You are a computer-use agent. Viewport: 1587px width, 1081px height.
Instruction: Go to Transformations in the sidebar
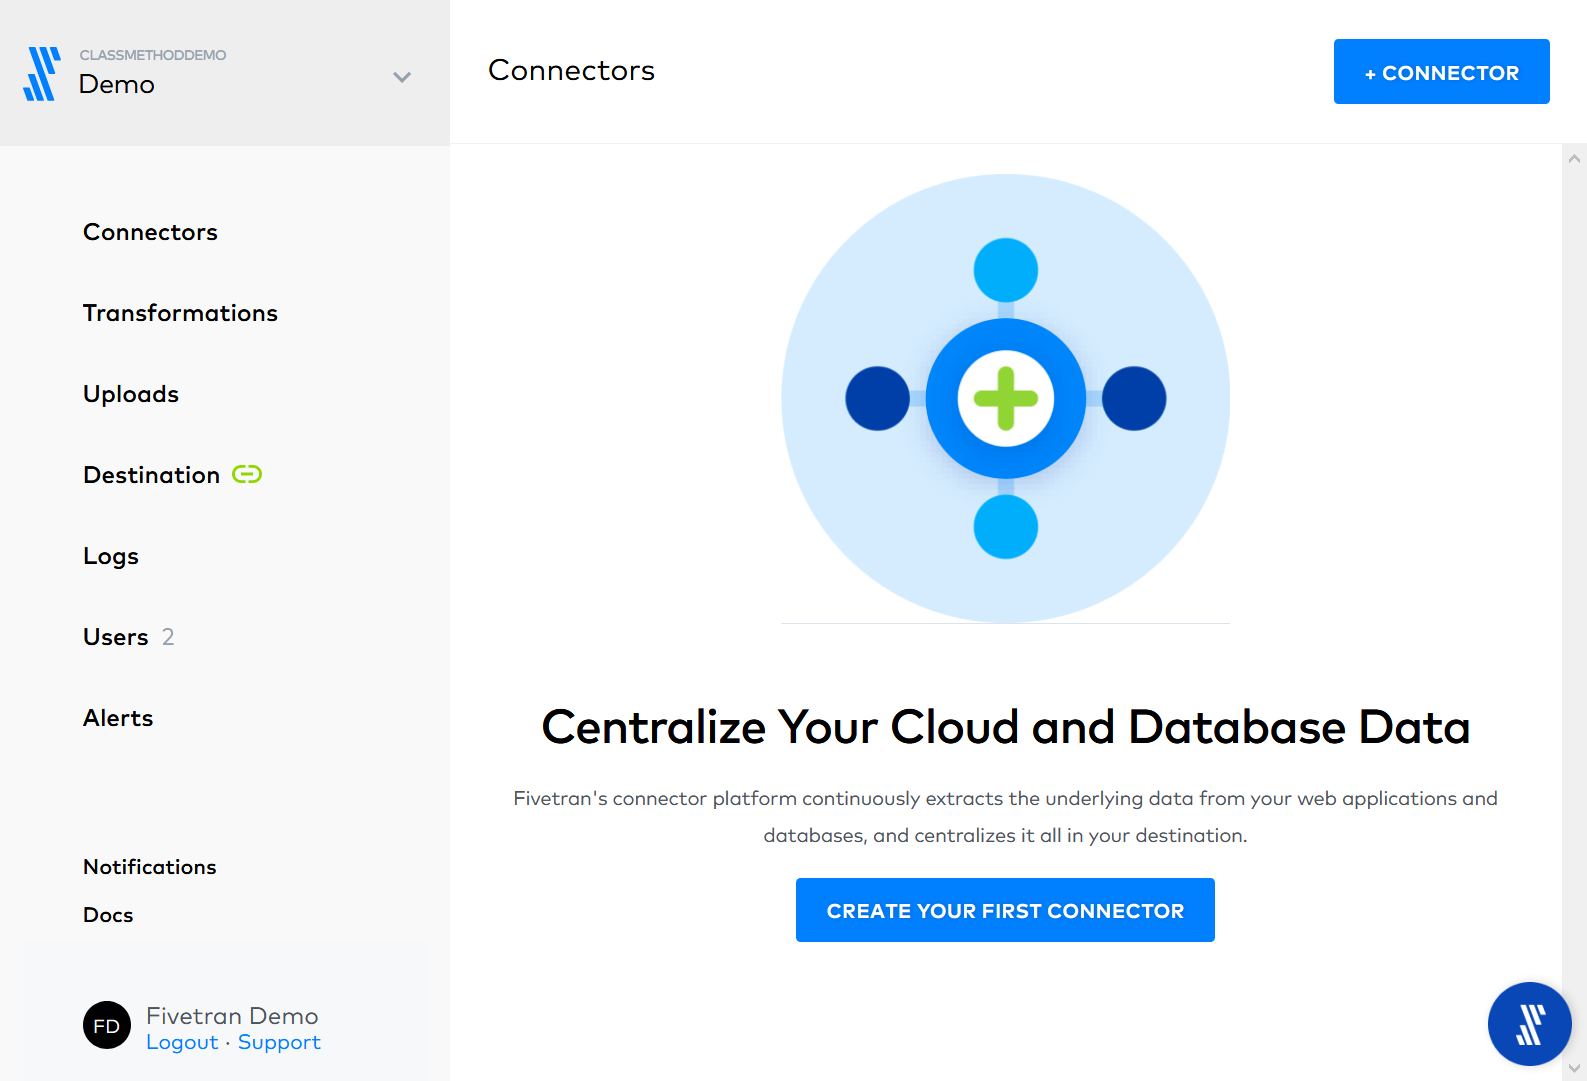click(x=180, y=313)
